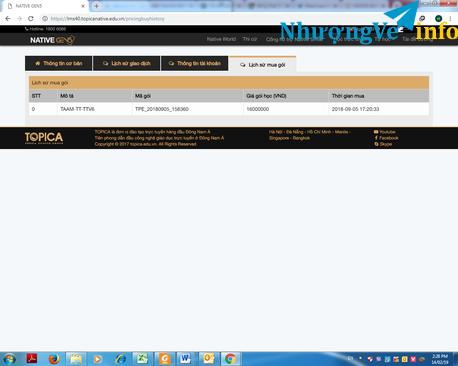This screenshot has width=458, height=366.
Task: Select the TAAM-TT-TTV6 description cell
Action: 77,109
